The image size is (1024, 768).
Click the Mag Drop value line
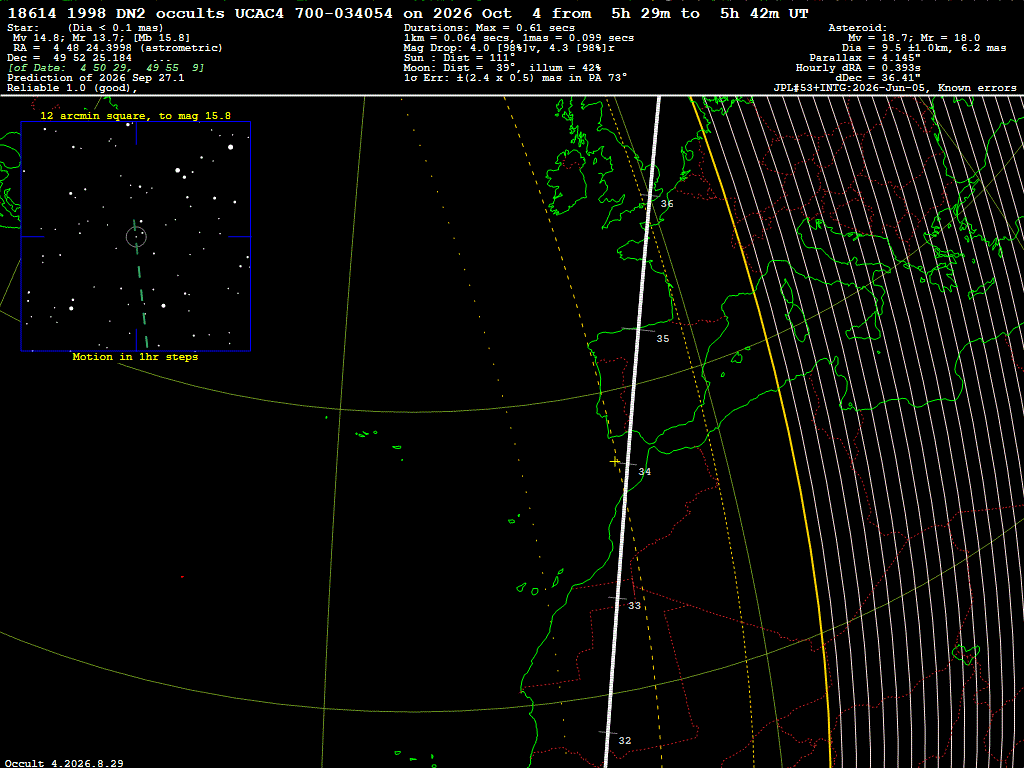[509, 48]
